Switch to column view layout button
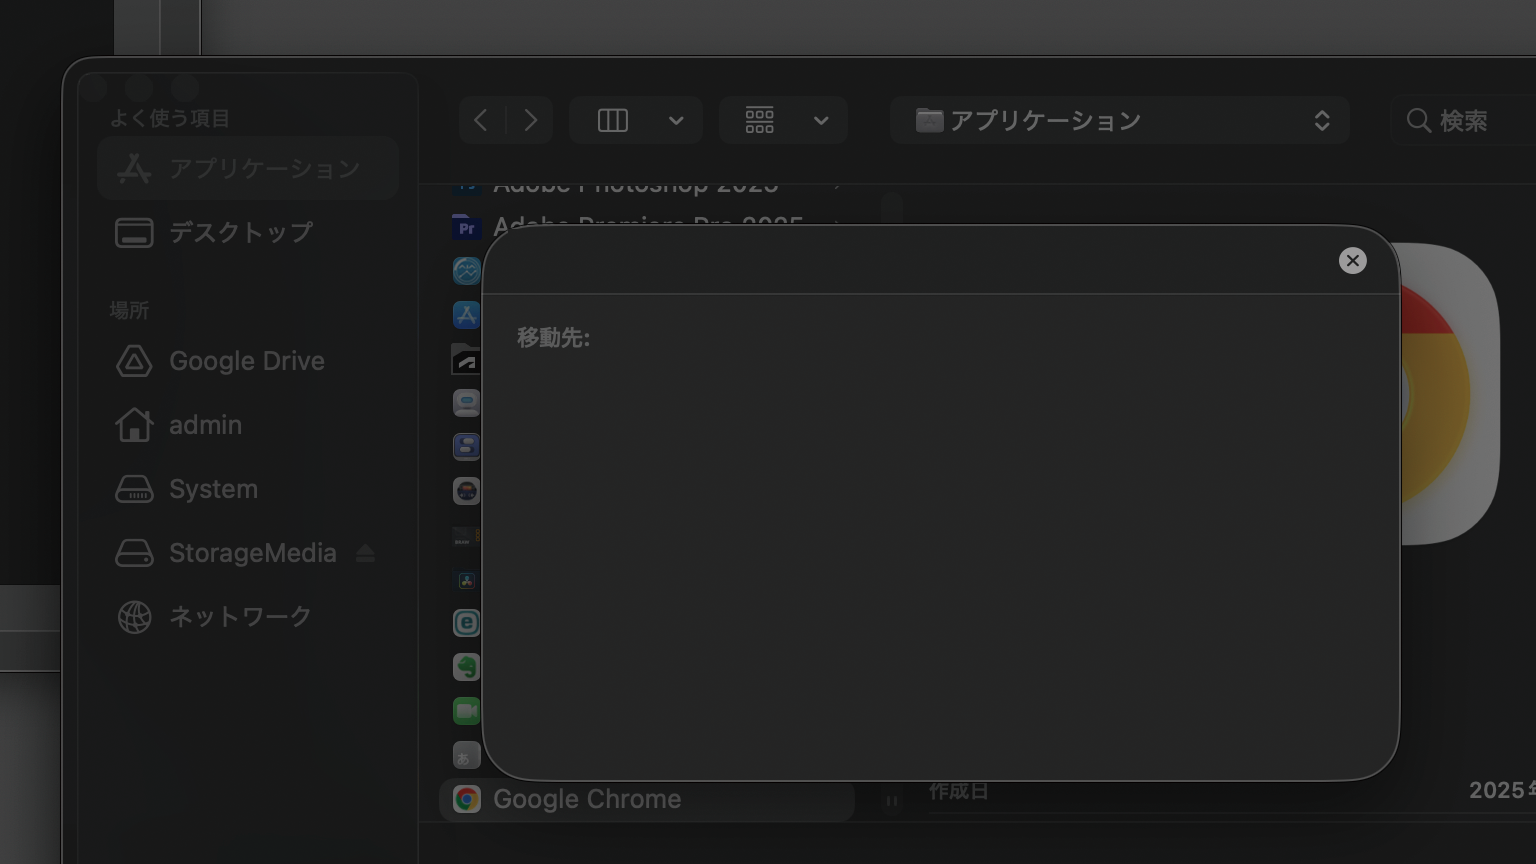 [613, 121]
